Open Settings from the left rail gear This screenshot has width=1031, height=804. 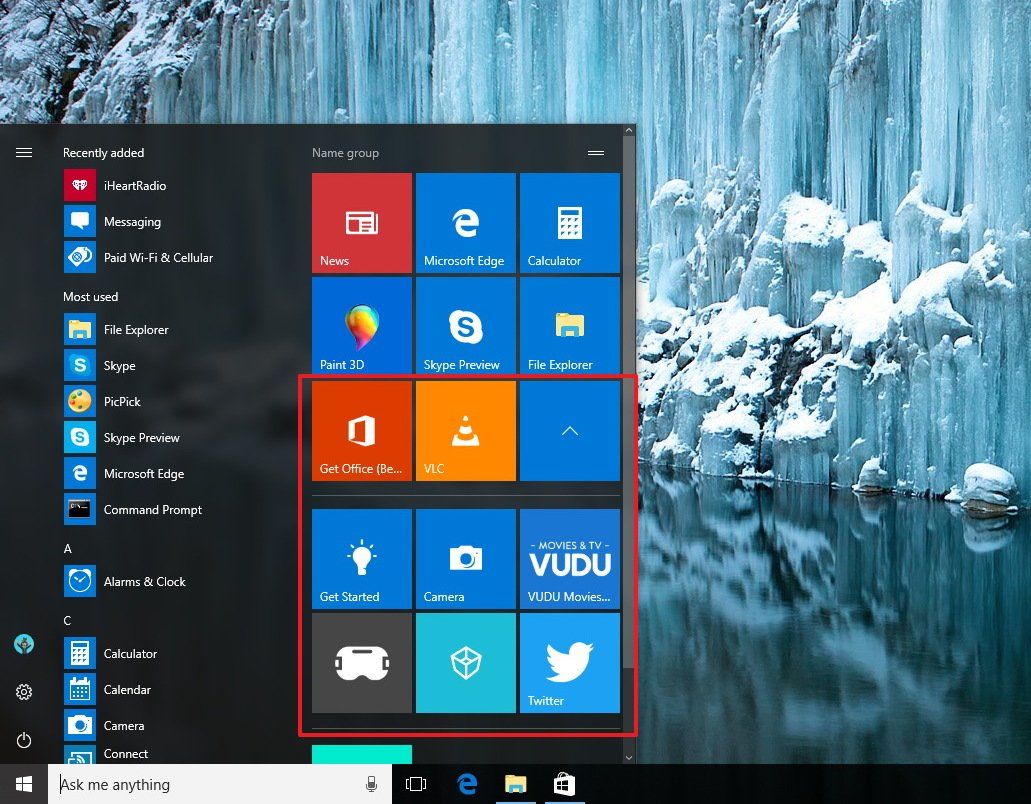coord(23,691)
